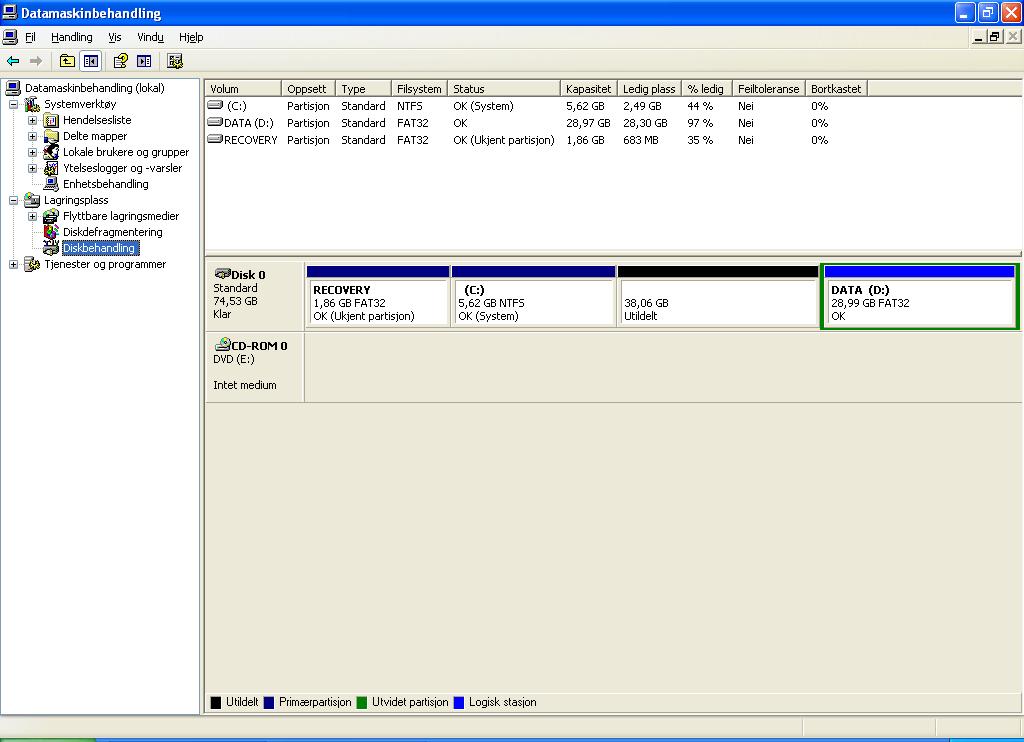Image resolution: width=1024 pixels, height=742 pixels.
Task: Select the (C:) NTFS partition block
Action: [533, 296]
